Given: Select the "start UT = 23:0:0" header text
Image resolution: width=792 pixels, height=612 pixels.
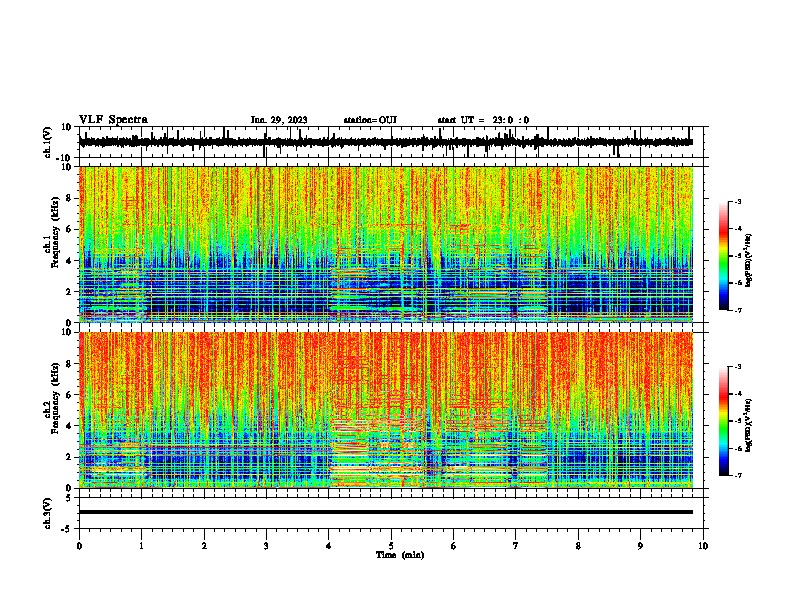Looking at the screenshot, I should coord(483,120).
